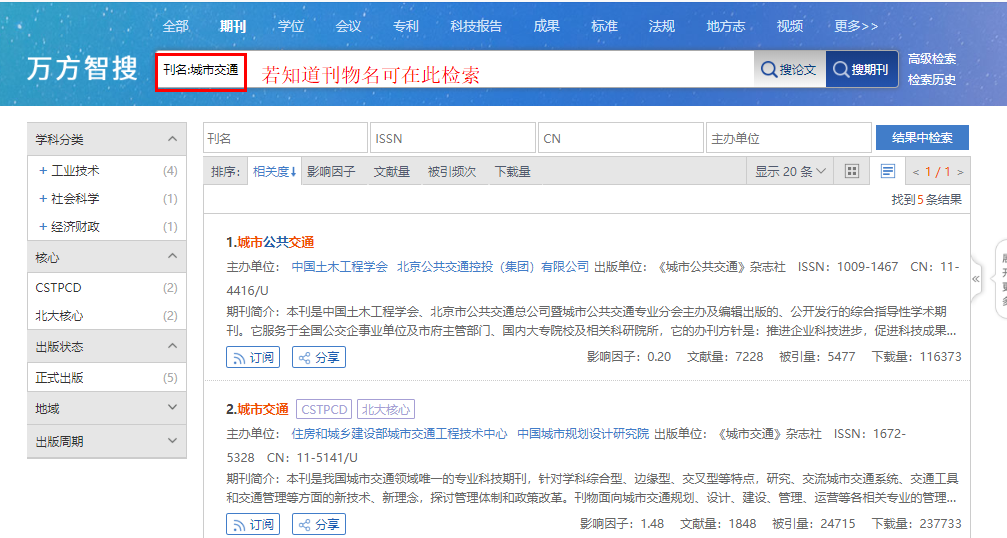Select the 专利 tab
1007x538 pixels.
pyautogui.click(x=406, y=26)
